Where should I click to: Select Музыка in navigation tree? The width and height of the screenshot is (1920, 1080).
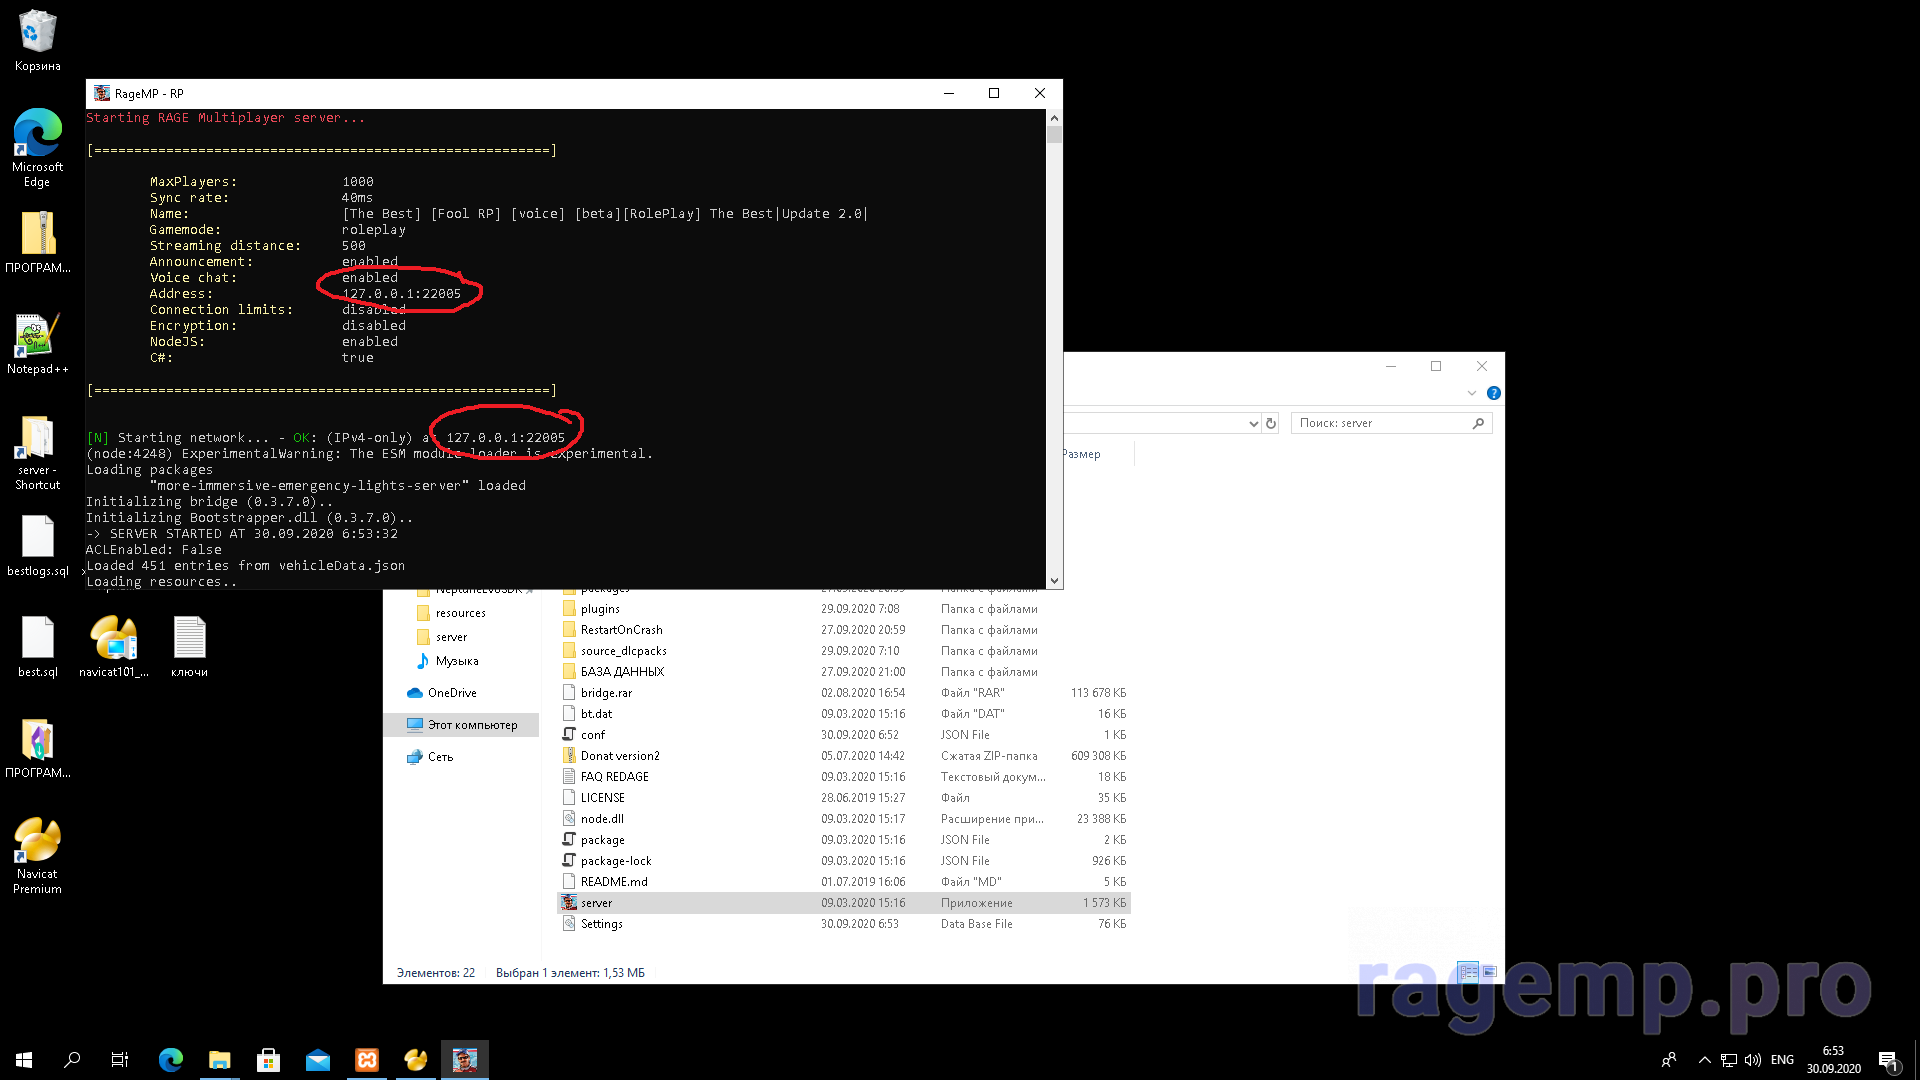(x=457, y=661)
